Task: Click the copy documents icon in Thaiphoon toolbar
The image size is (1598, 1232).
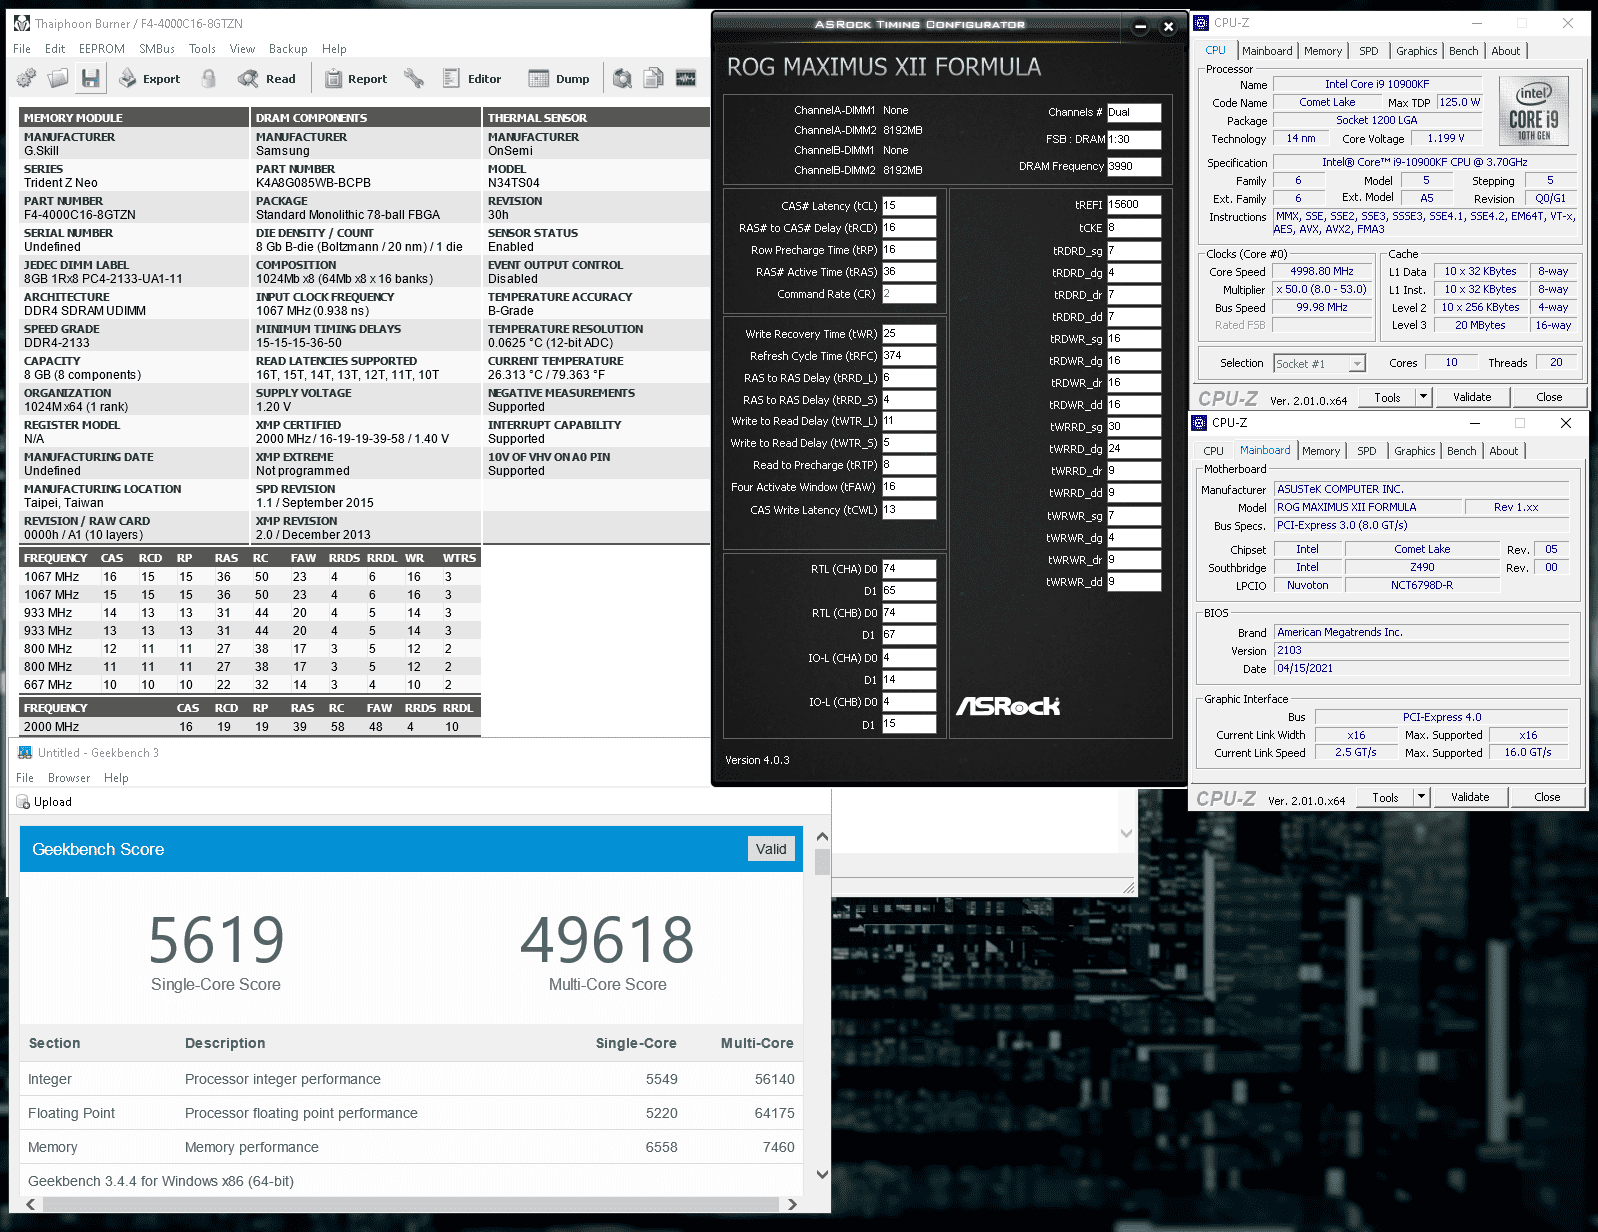Action: pyautogui.click(x=654, y=78)
